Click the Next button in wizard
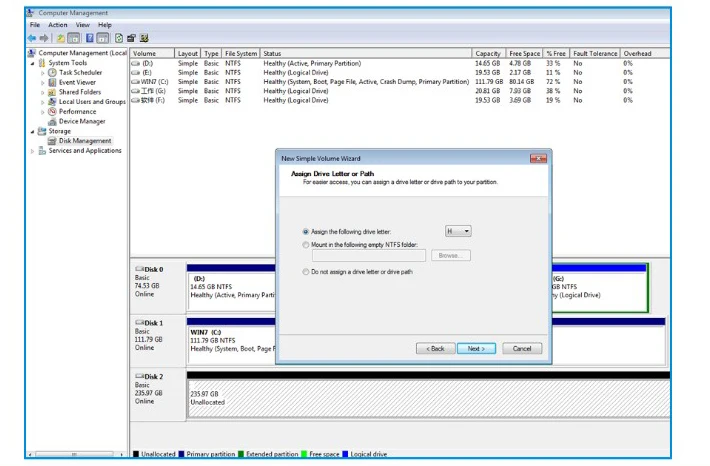This screenshot has height=466, width=710. (x=476, y=349)
